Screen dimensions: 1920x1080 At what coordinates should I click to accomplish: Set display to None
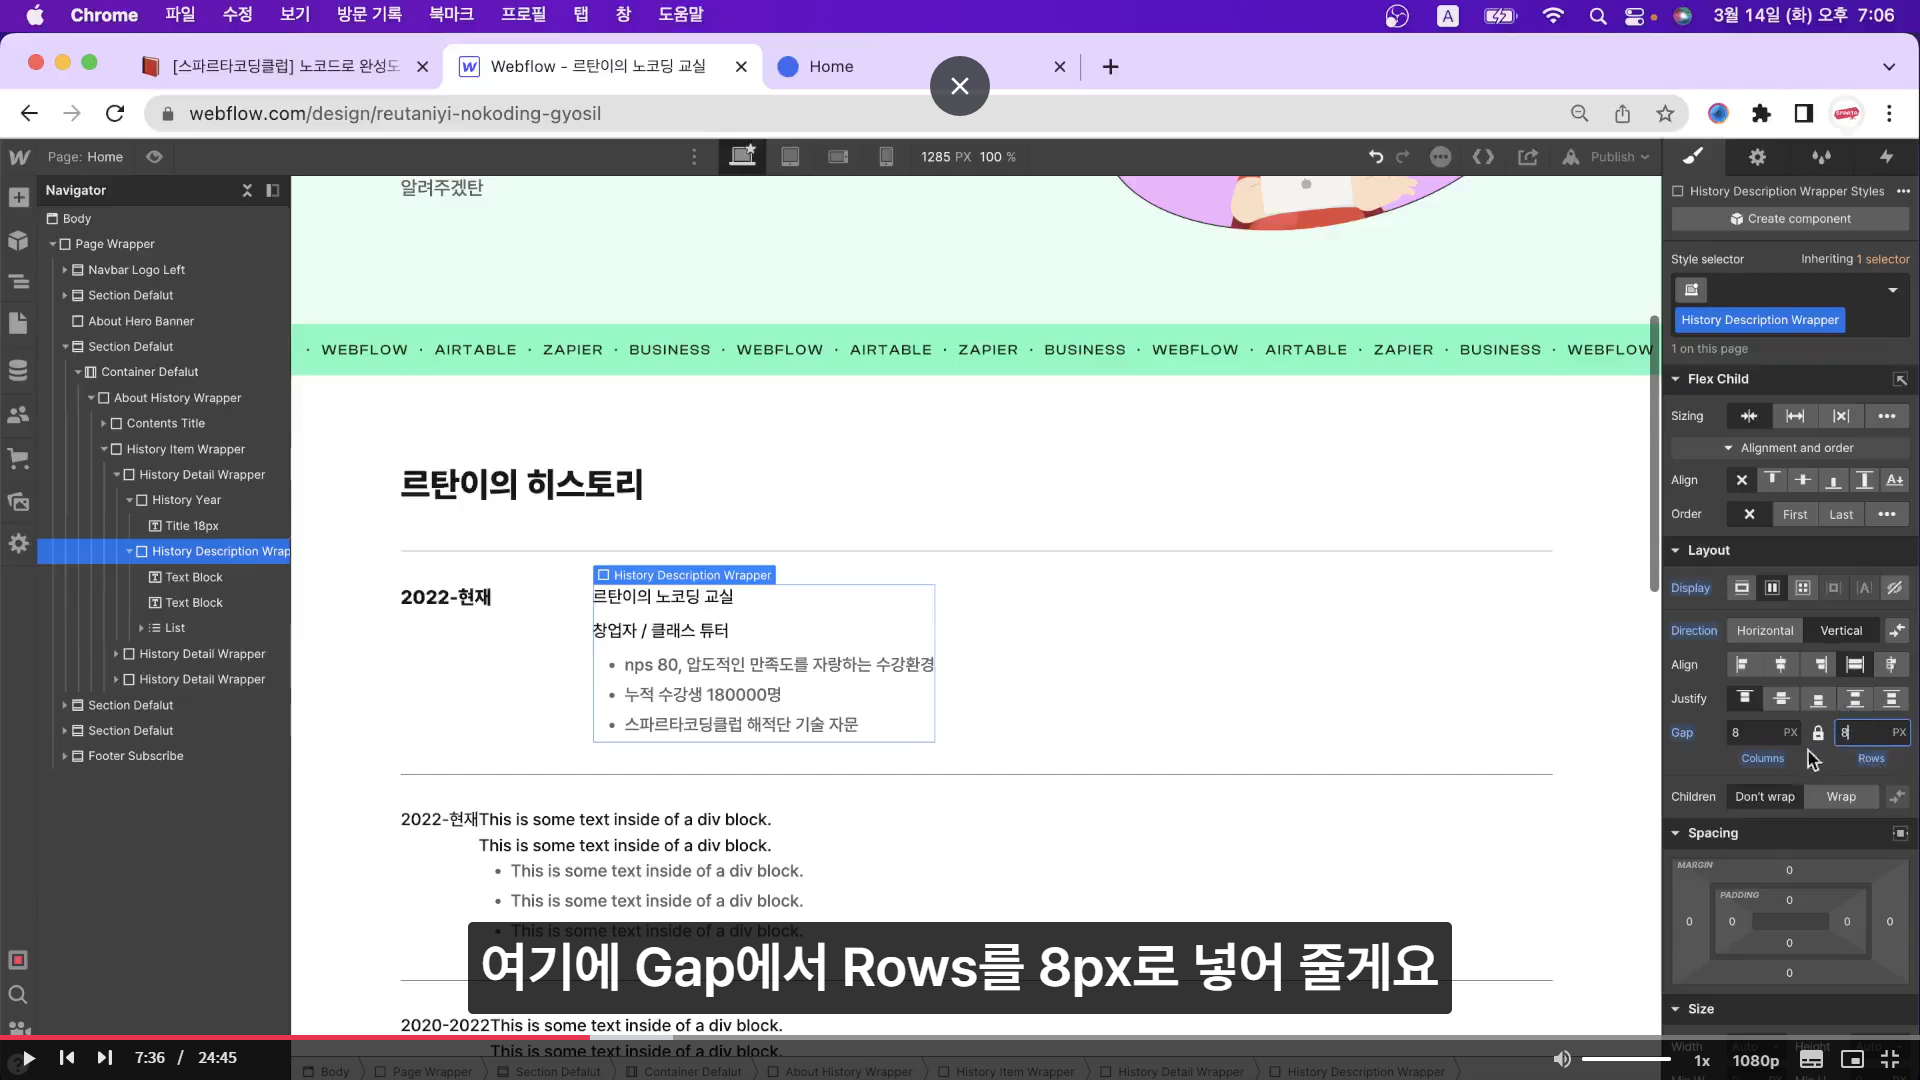1895,588
